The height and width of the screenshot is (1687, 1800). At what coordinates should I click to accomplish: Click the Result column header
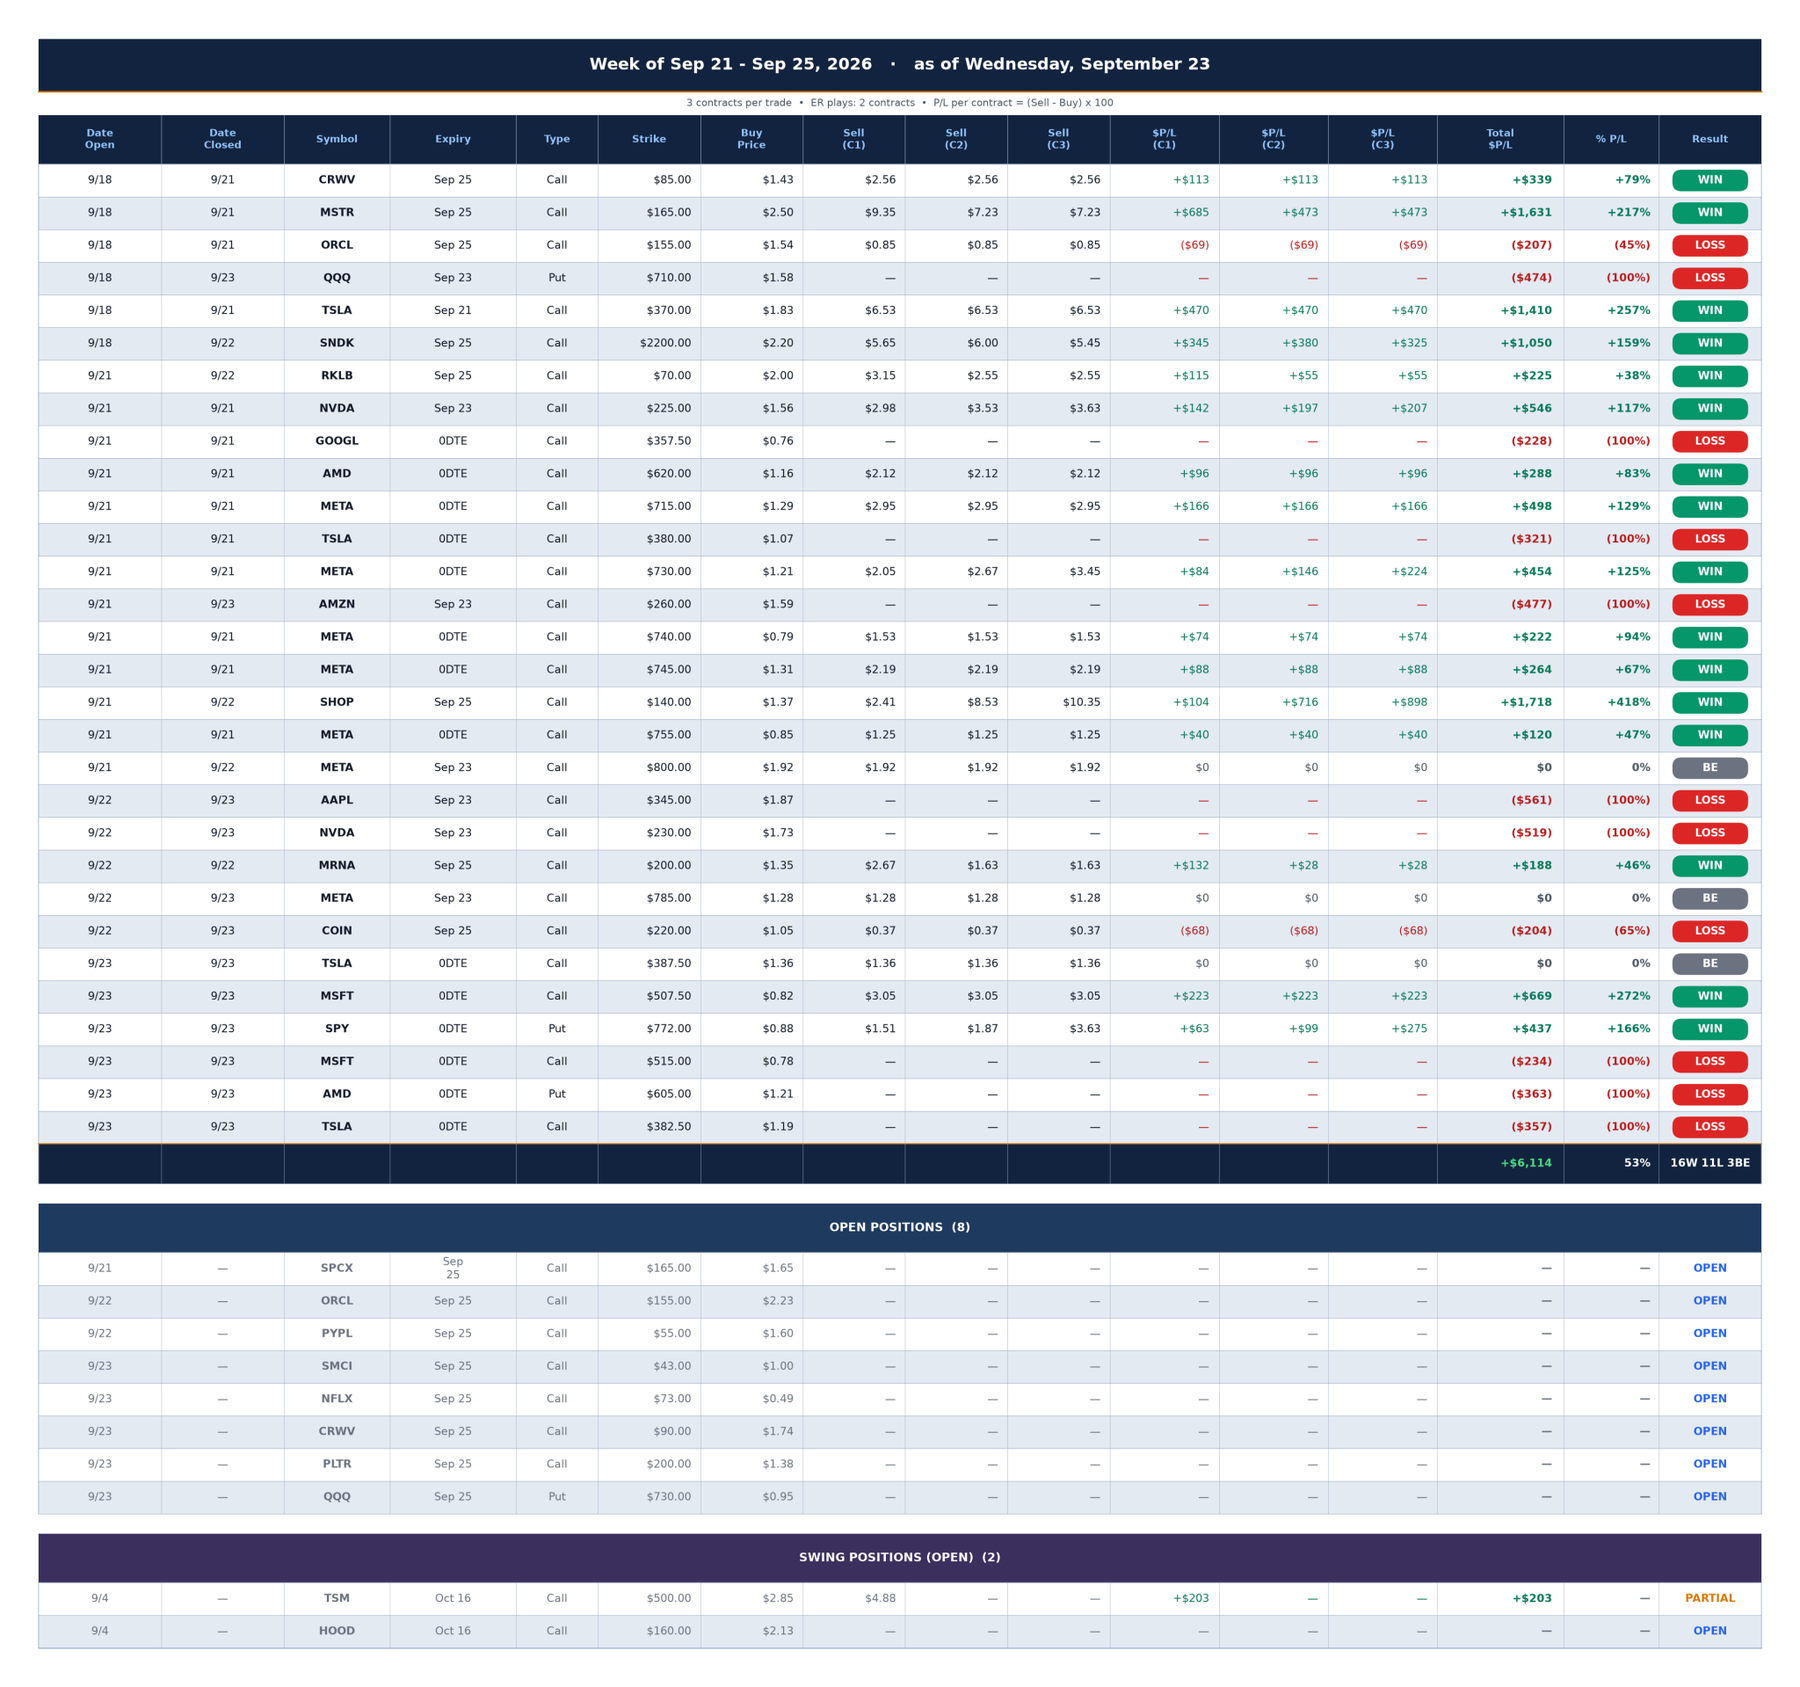pos(1710,139)
